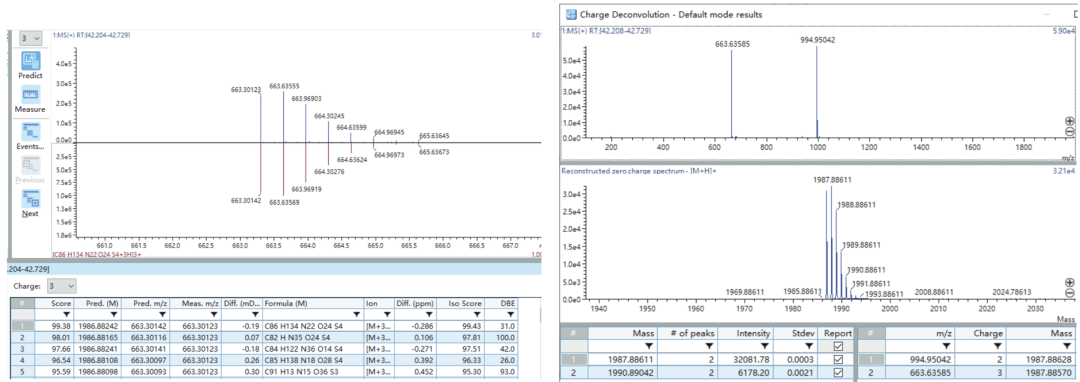This screenshot has width=1080, height=382.
Task: Zoom out on reconstructed zero charge spectrum
Action: [1070, 293]
